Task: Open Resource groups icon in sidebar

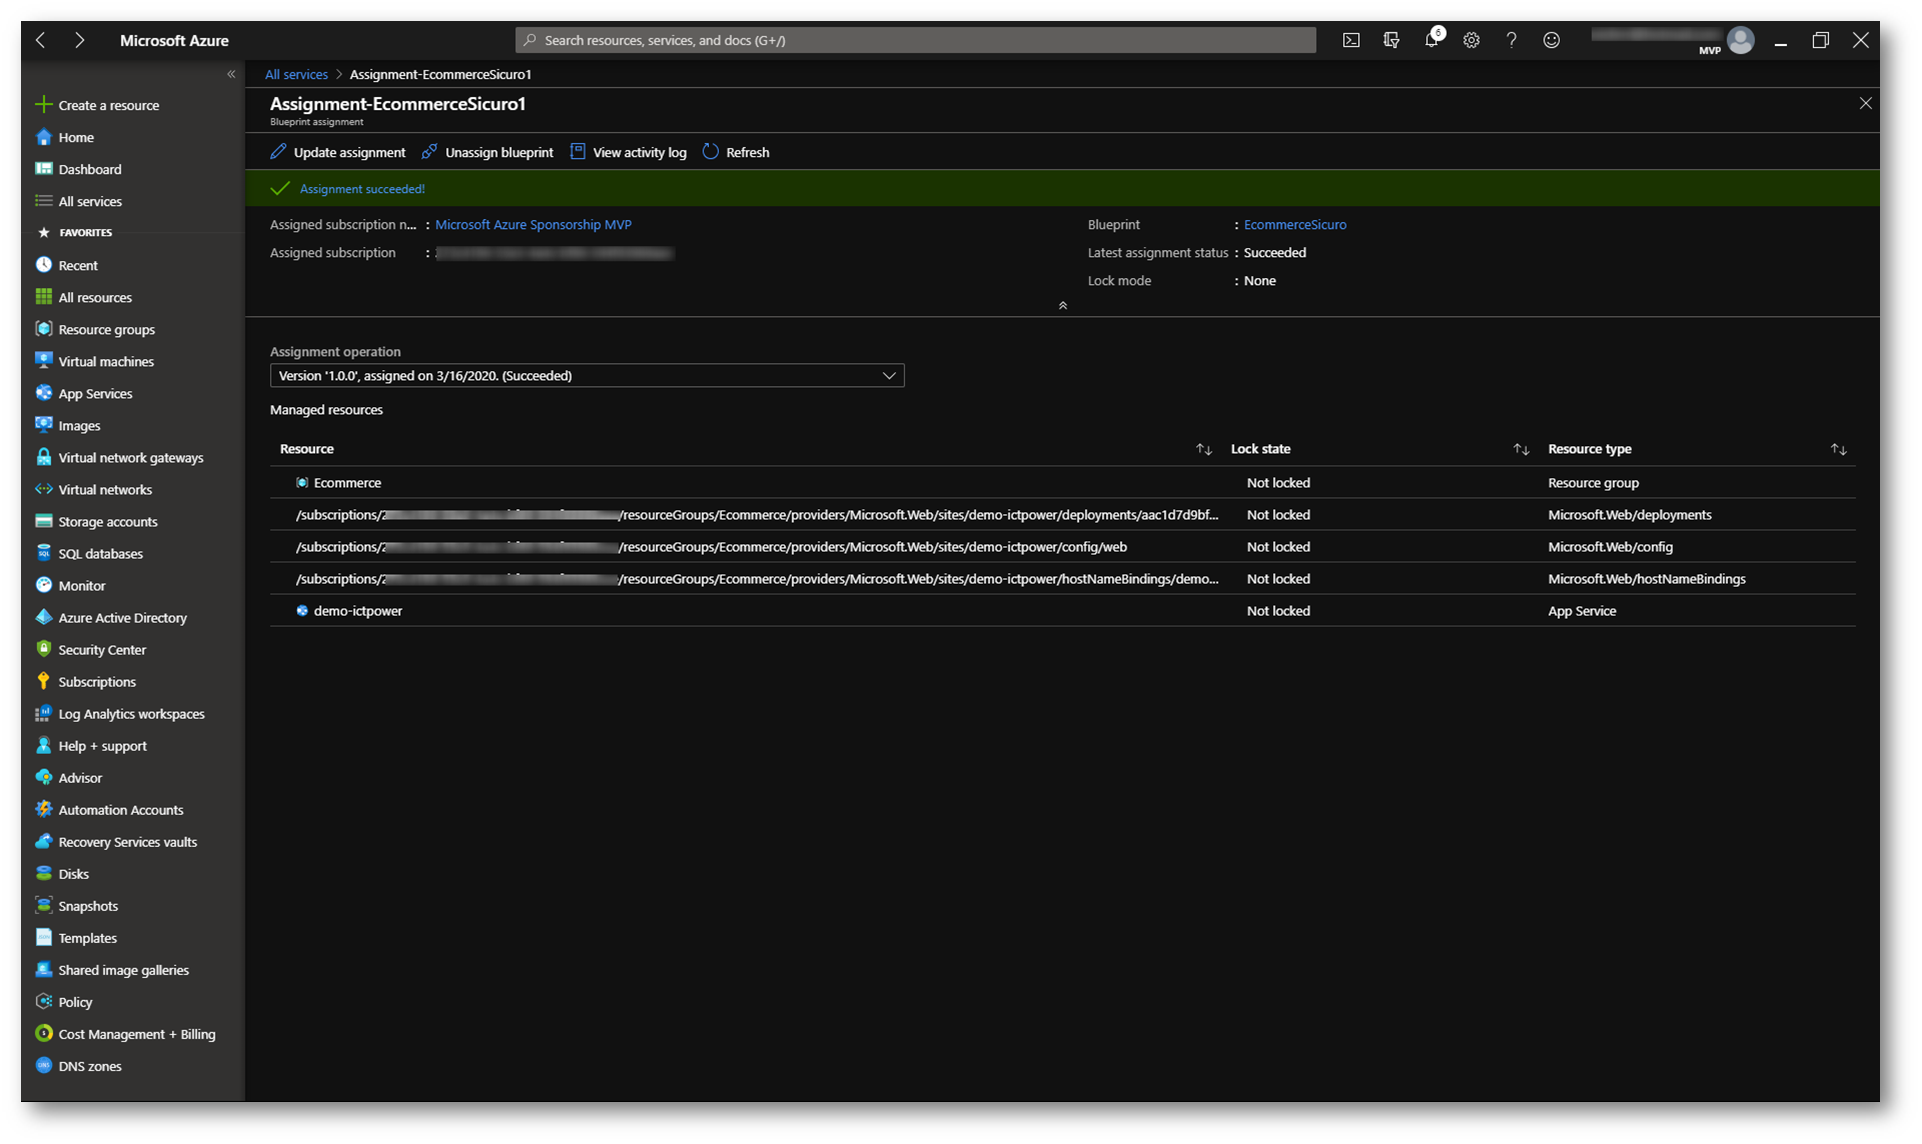Action: (x=44, y=329)
